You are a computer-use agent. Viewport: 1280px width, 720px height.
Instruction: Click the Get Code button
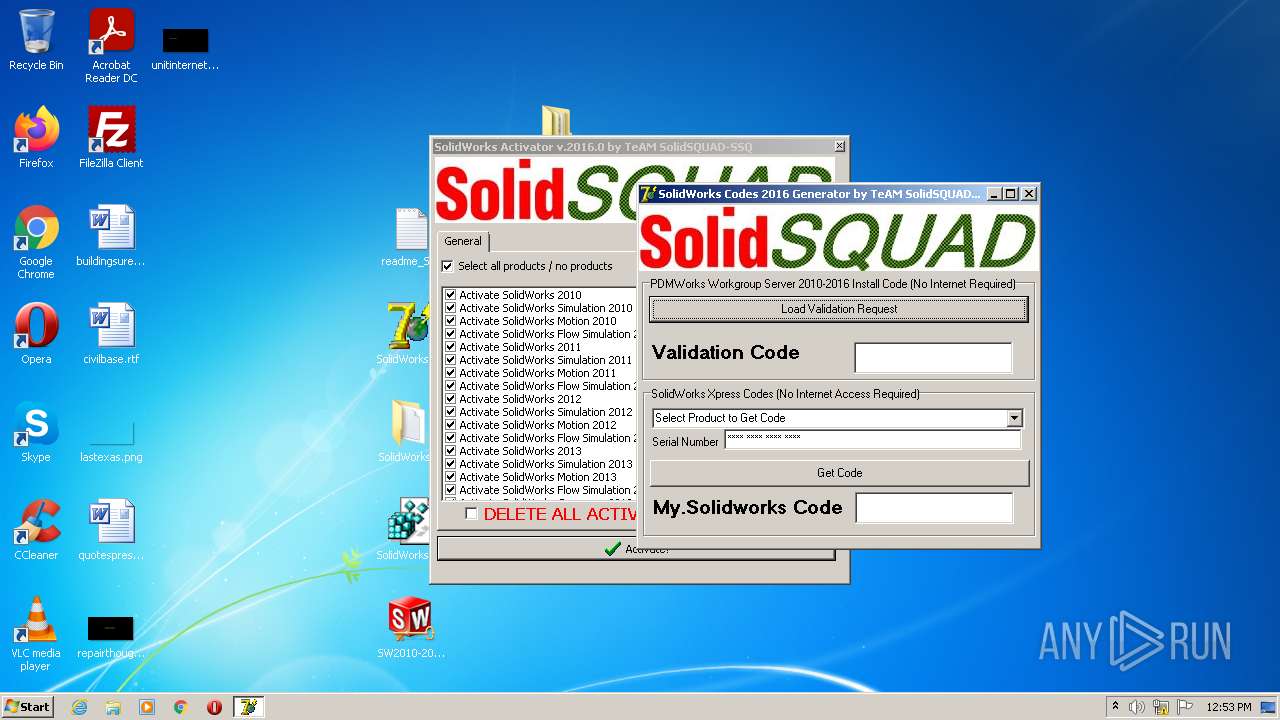click(839, 473)
